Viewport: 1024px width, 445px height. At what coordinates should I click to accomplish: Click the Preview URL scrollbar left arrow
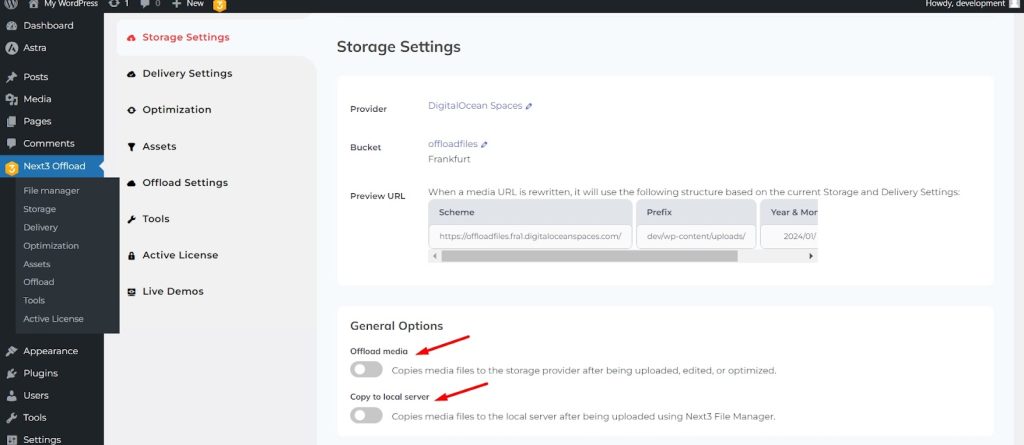coord(435,256)
